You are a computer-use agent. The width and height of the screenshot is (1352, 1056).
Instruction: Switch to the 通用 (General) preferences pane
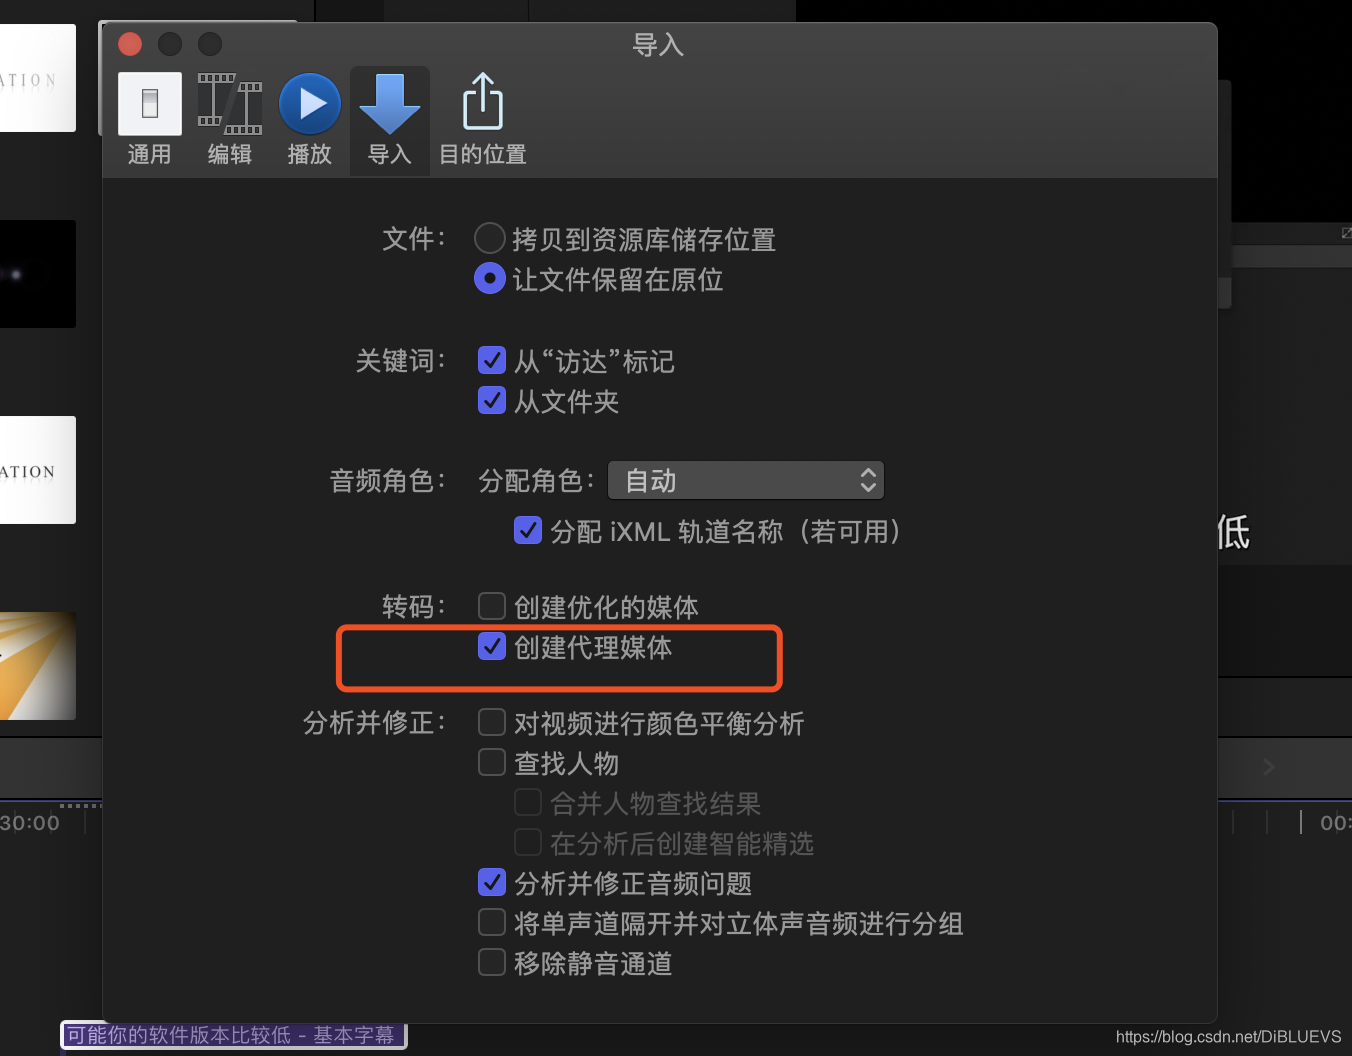[x=149, y=118]
